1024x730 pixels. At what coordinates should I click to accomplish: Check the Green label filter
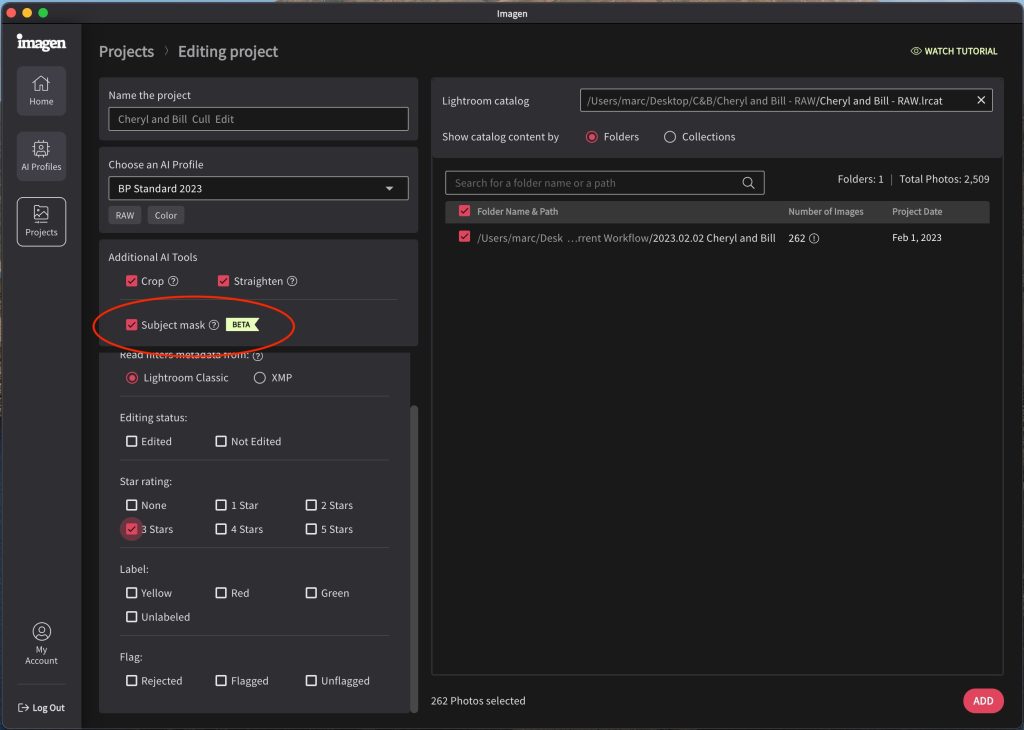click(311, 593)
